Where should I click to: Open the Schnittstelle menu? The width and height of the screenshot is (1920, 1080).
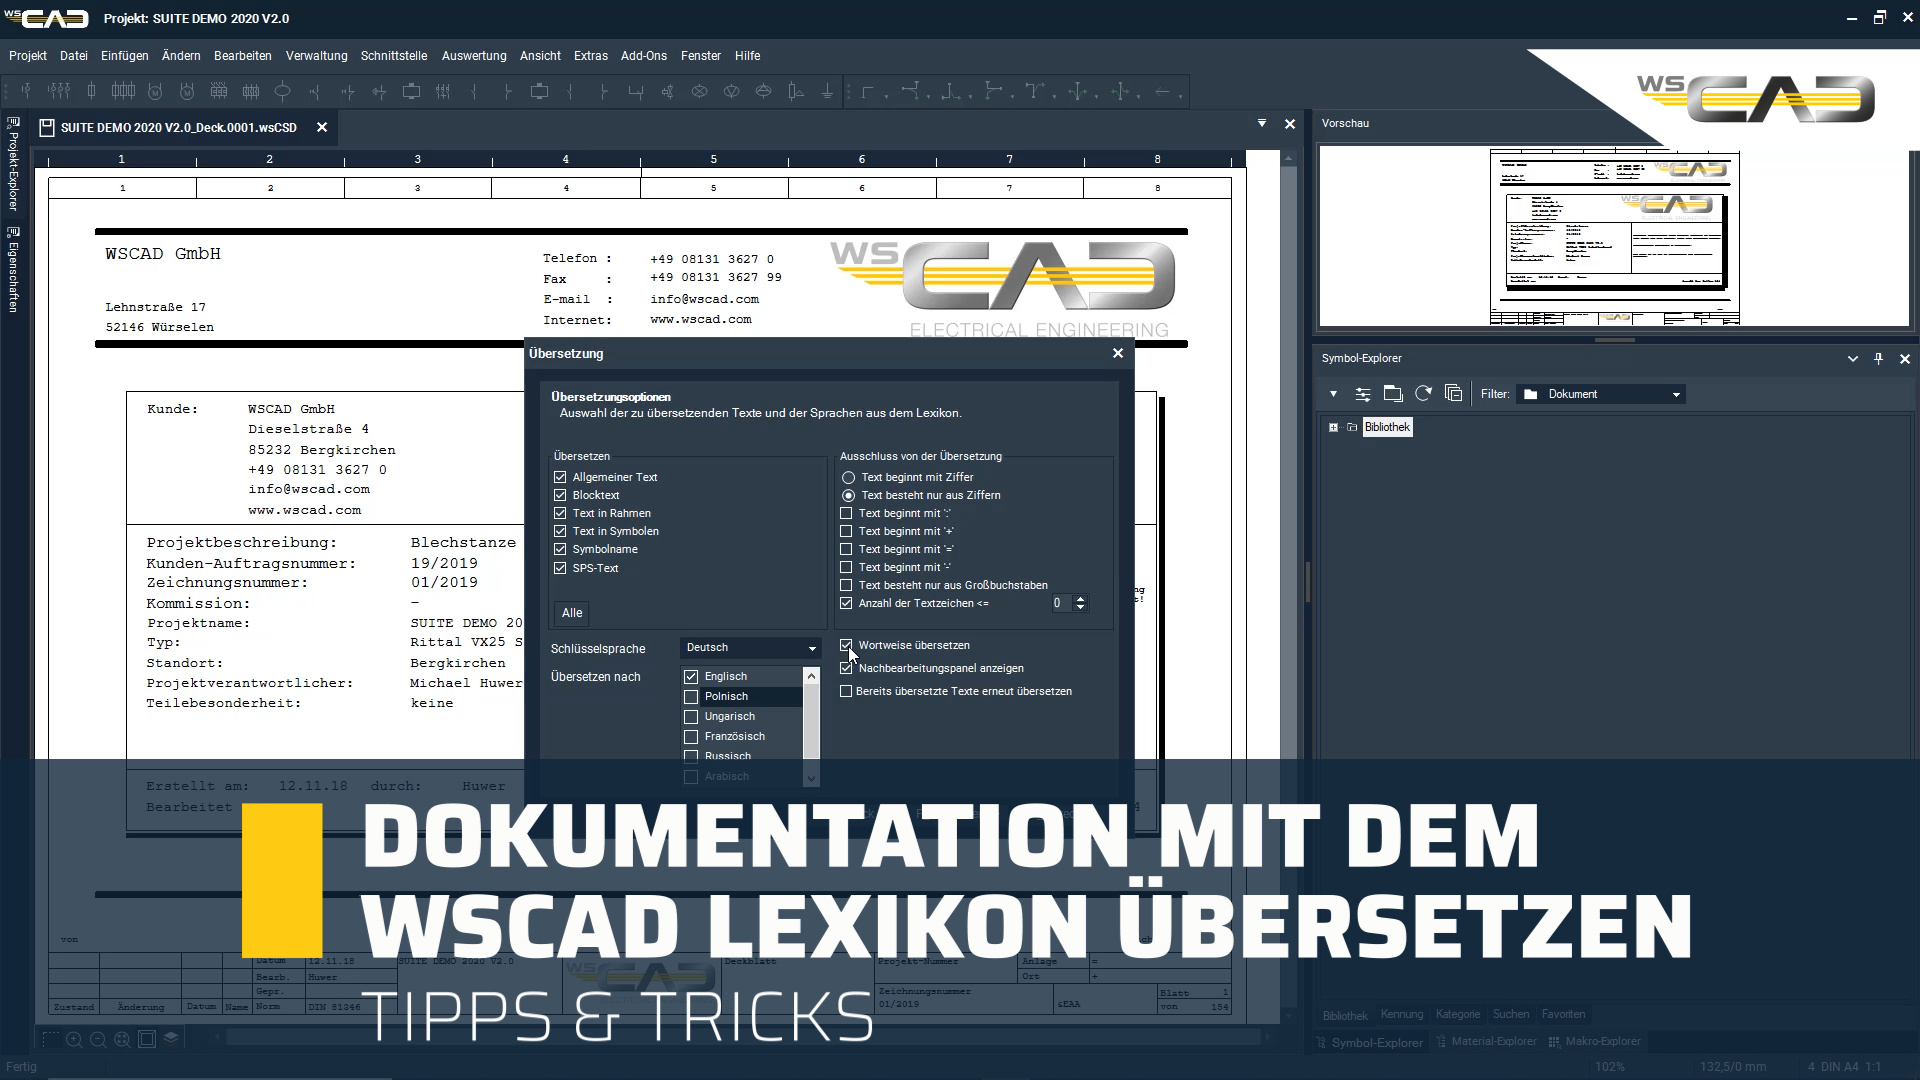click(394, 56)
